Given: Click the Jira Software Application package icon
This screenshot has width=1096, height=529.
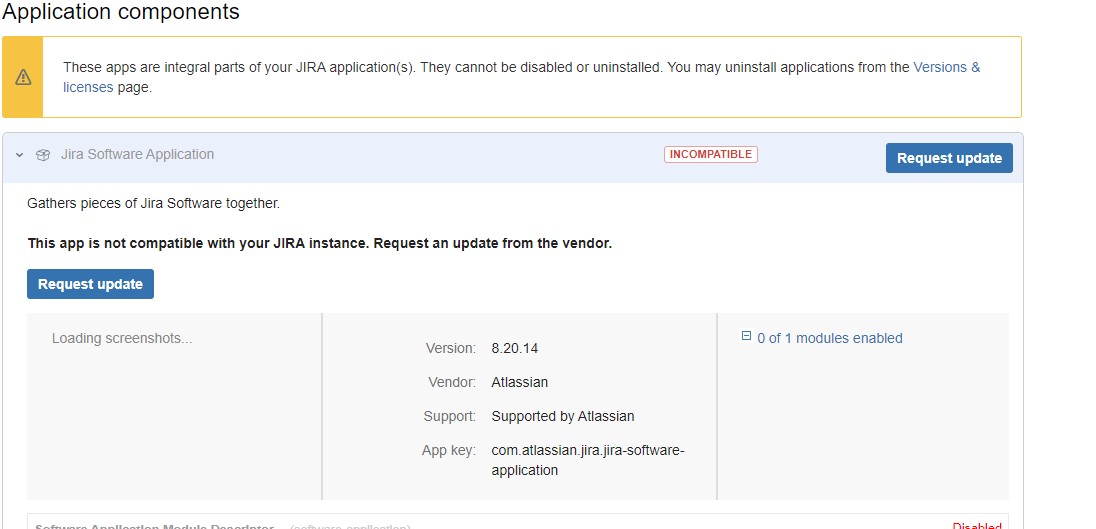Looking at the screenshot, I should pyautogui.click(x=43, y=155).
